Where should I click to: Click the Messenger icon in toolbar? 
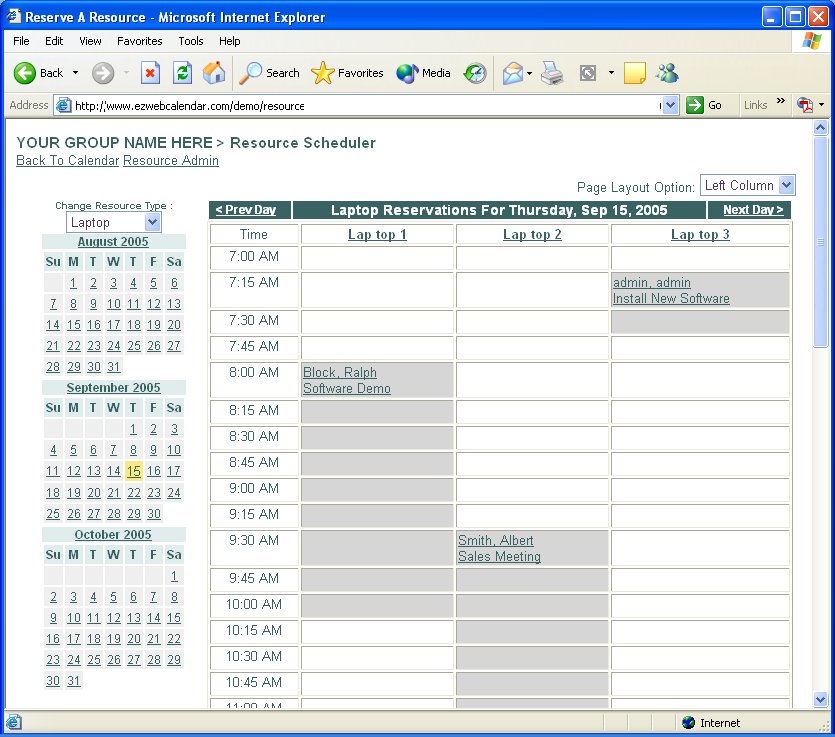point(667,73)
